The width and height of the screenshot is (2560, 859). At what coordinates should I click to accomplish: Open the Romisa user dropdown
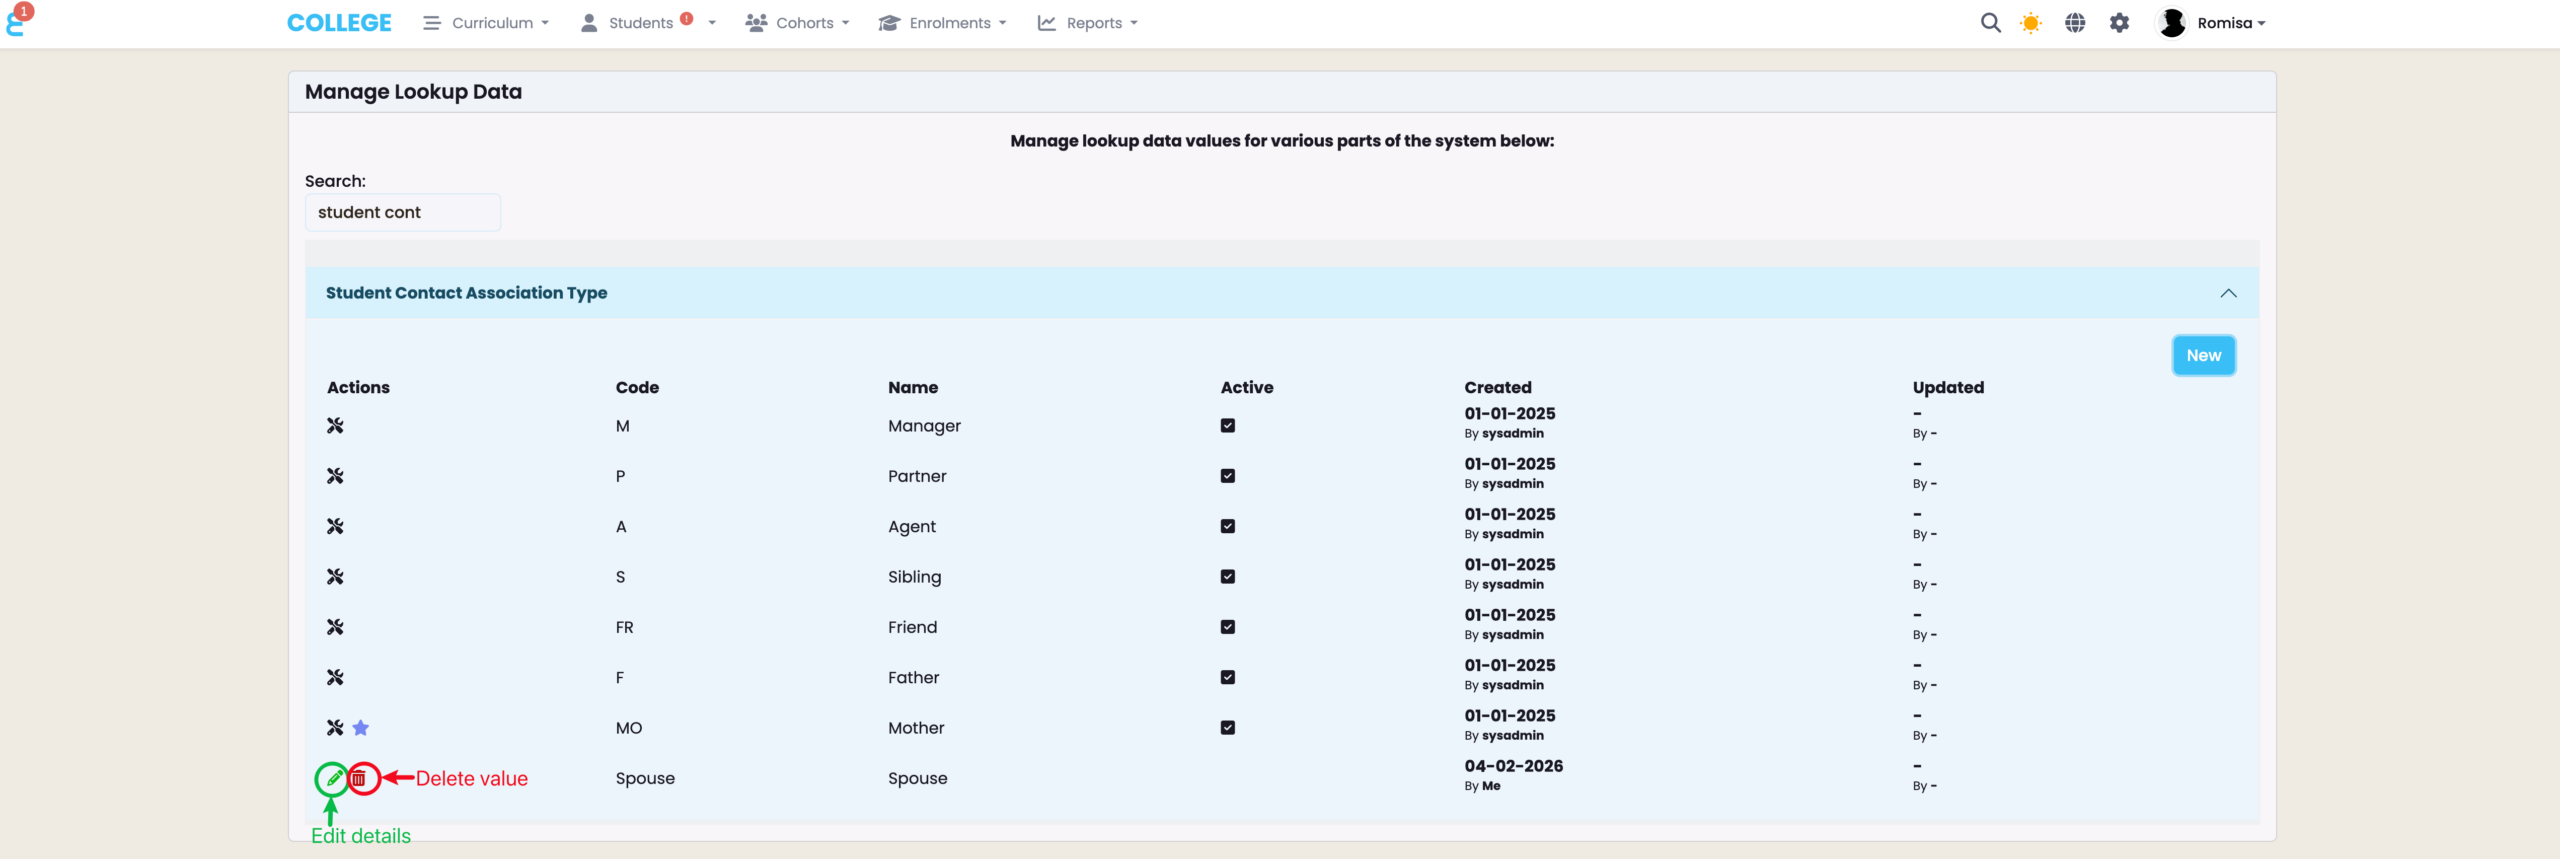(2212, 23)
